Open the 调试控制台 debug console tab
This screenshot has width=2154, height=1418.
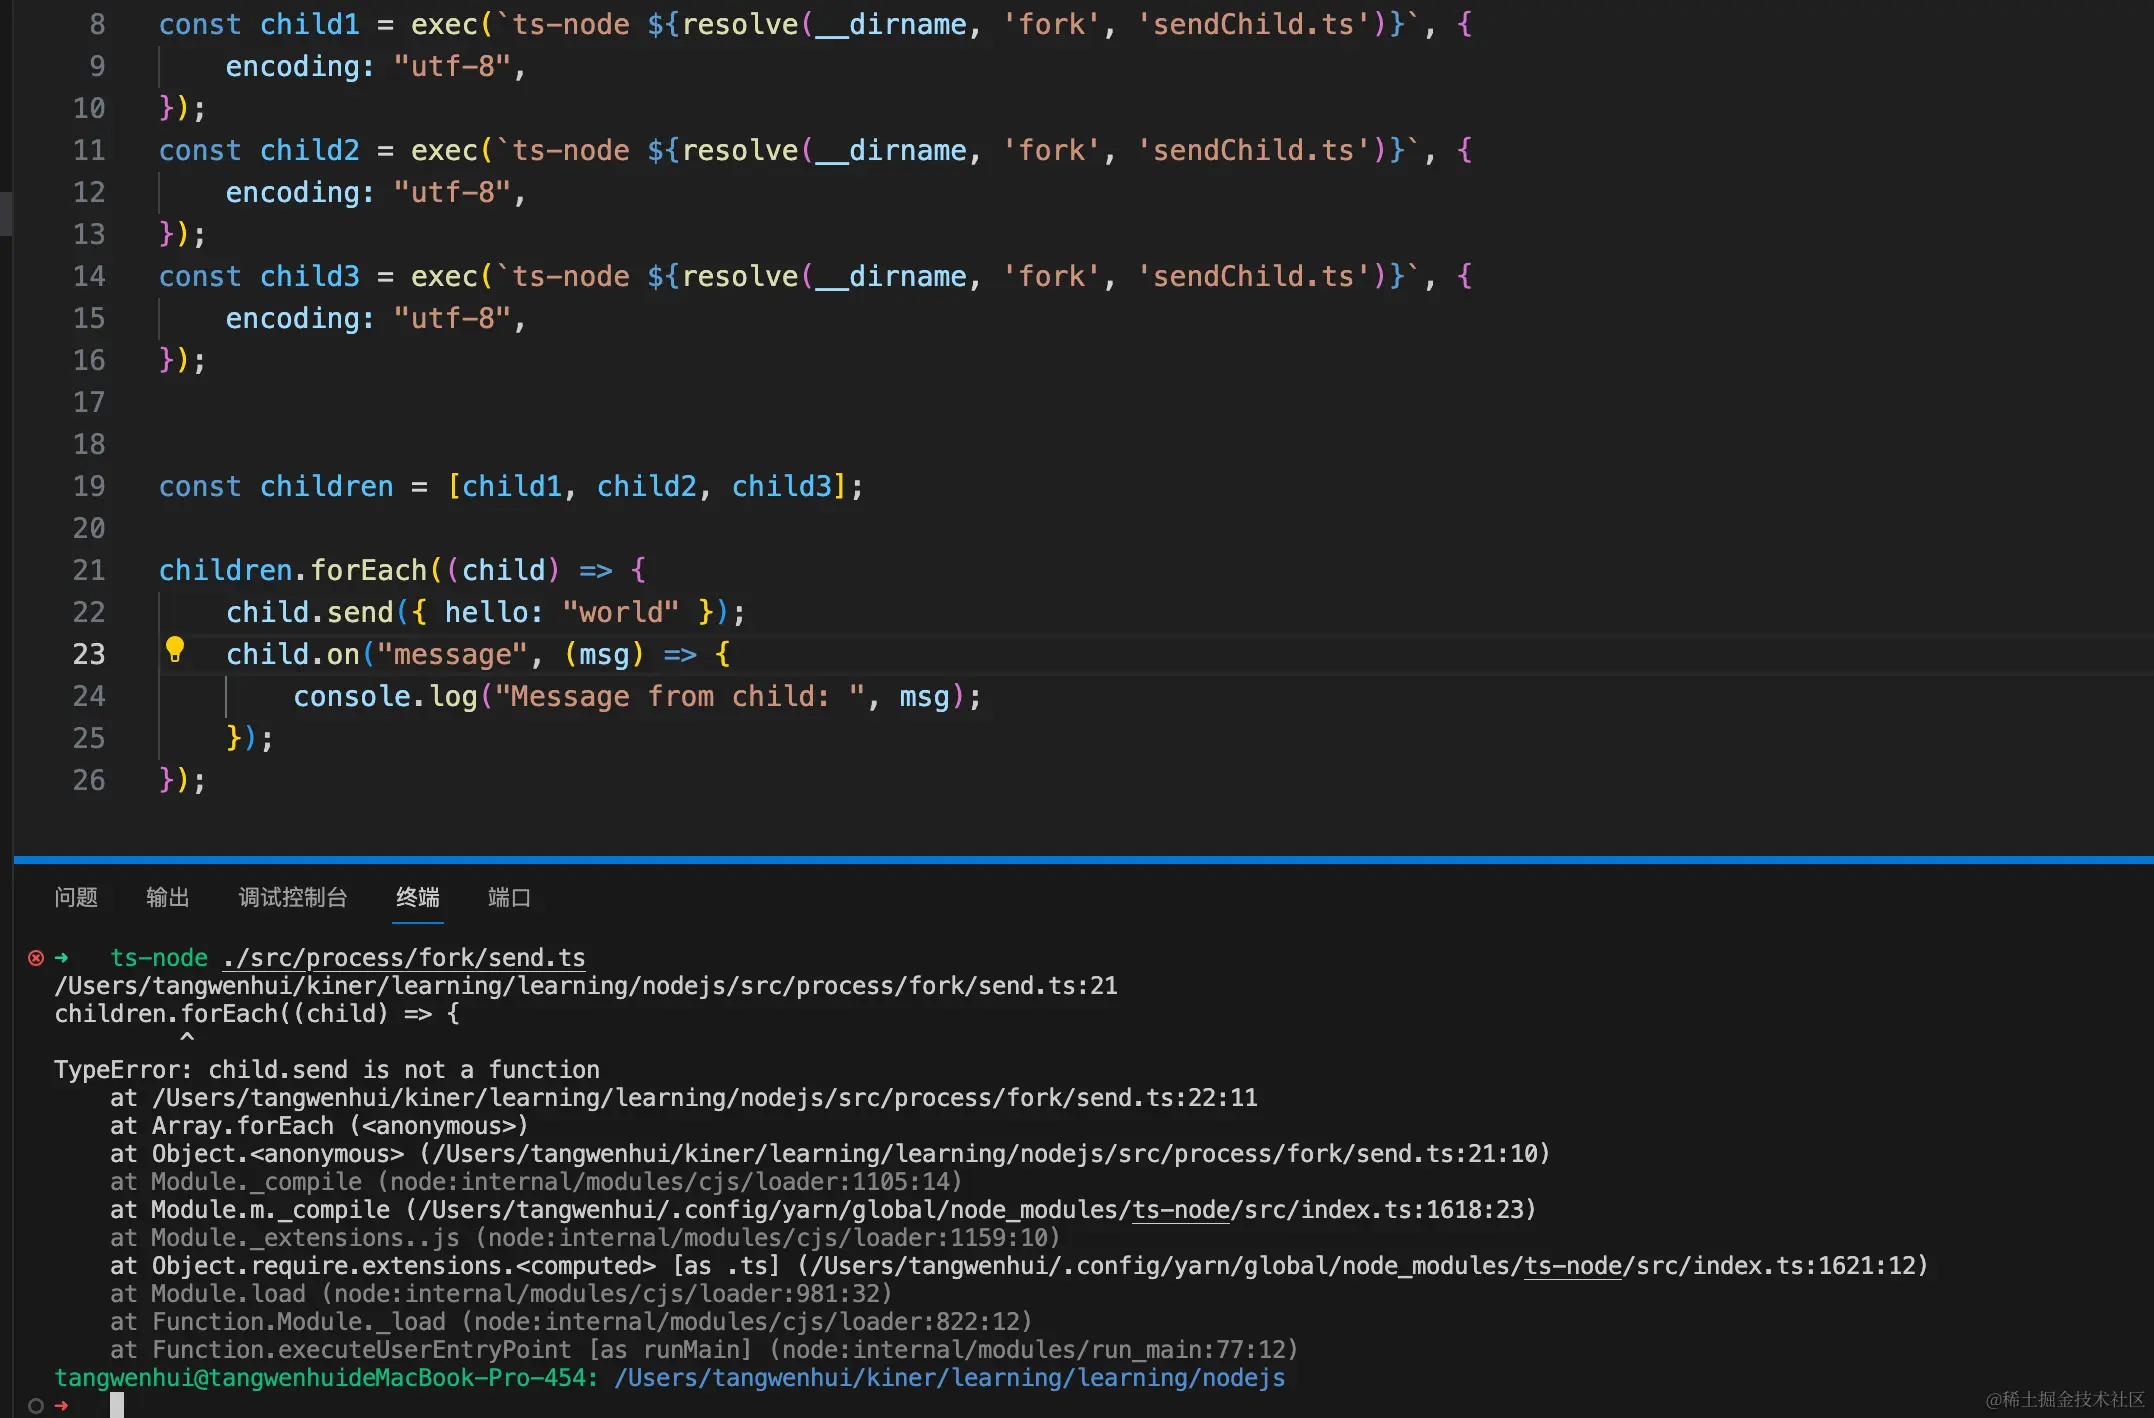(x=292, y=897)
